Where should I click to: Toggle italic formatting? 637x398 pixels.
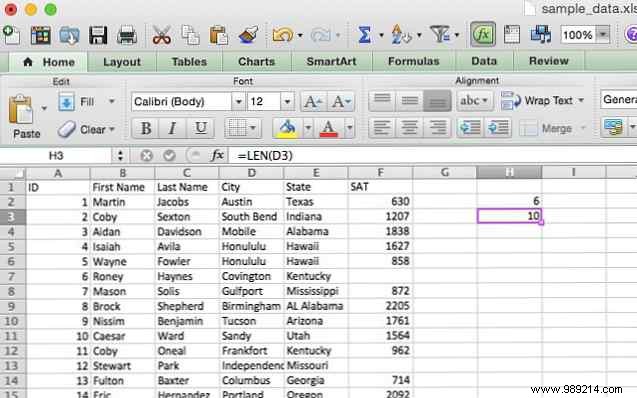pos(172,128)
